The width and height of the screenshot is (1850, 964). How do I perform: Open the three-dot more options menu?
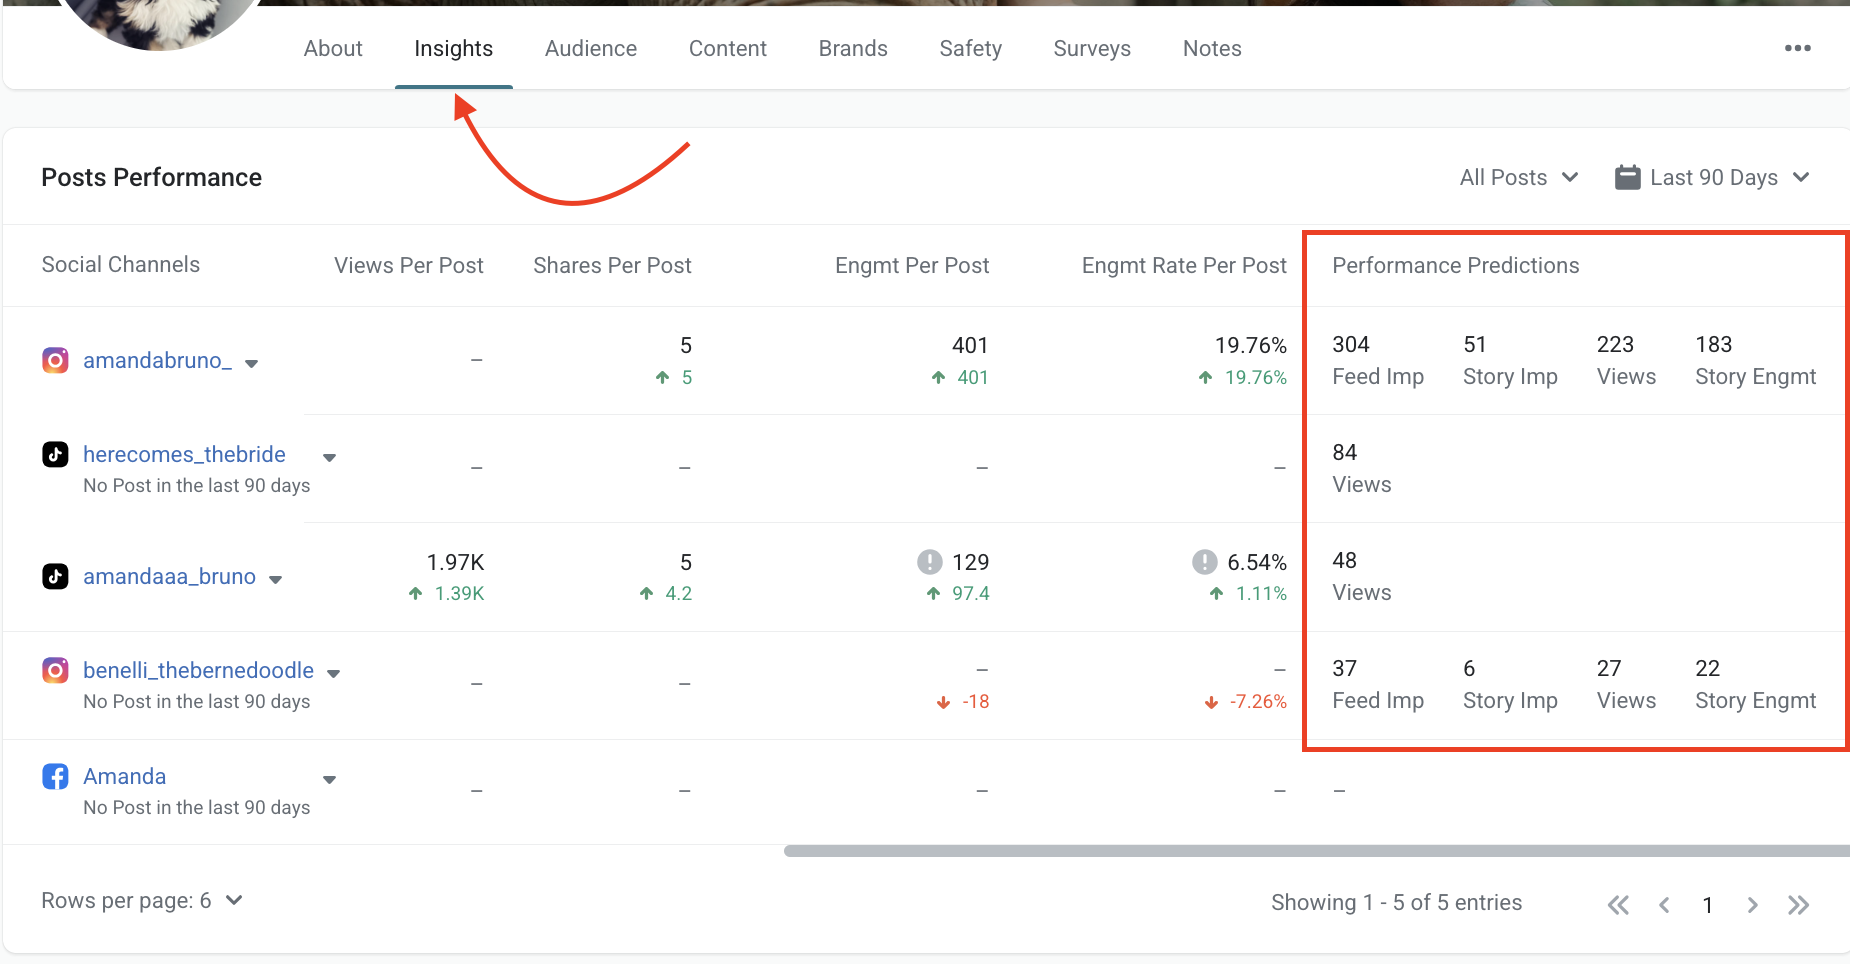click(1797, 48)
